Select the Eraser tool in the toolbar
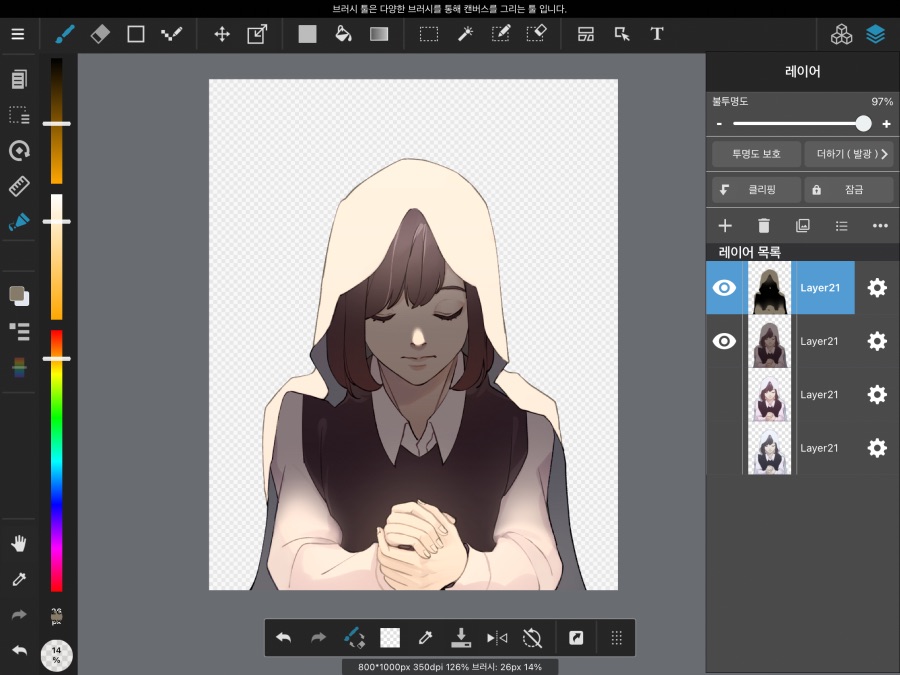The width and height of the screenshot is (900, 675). coord(99,33)
